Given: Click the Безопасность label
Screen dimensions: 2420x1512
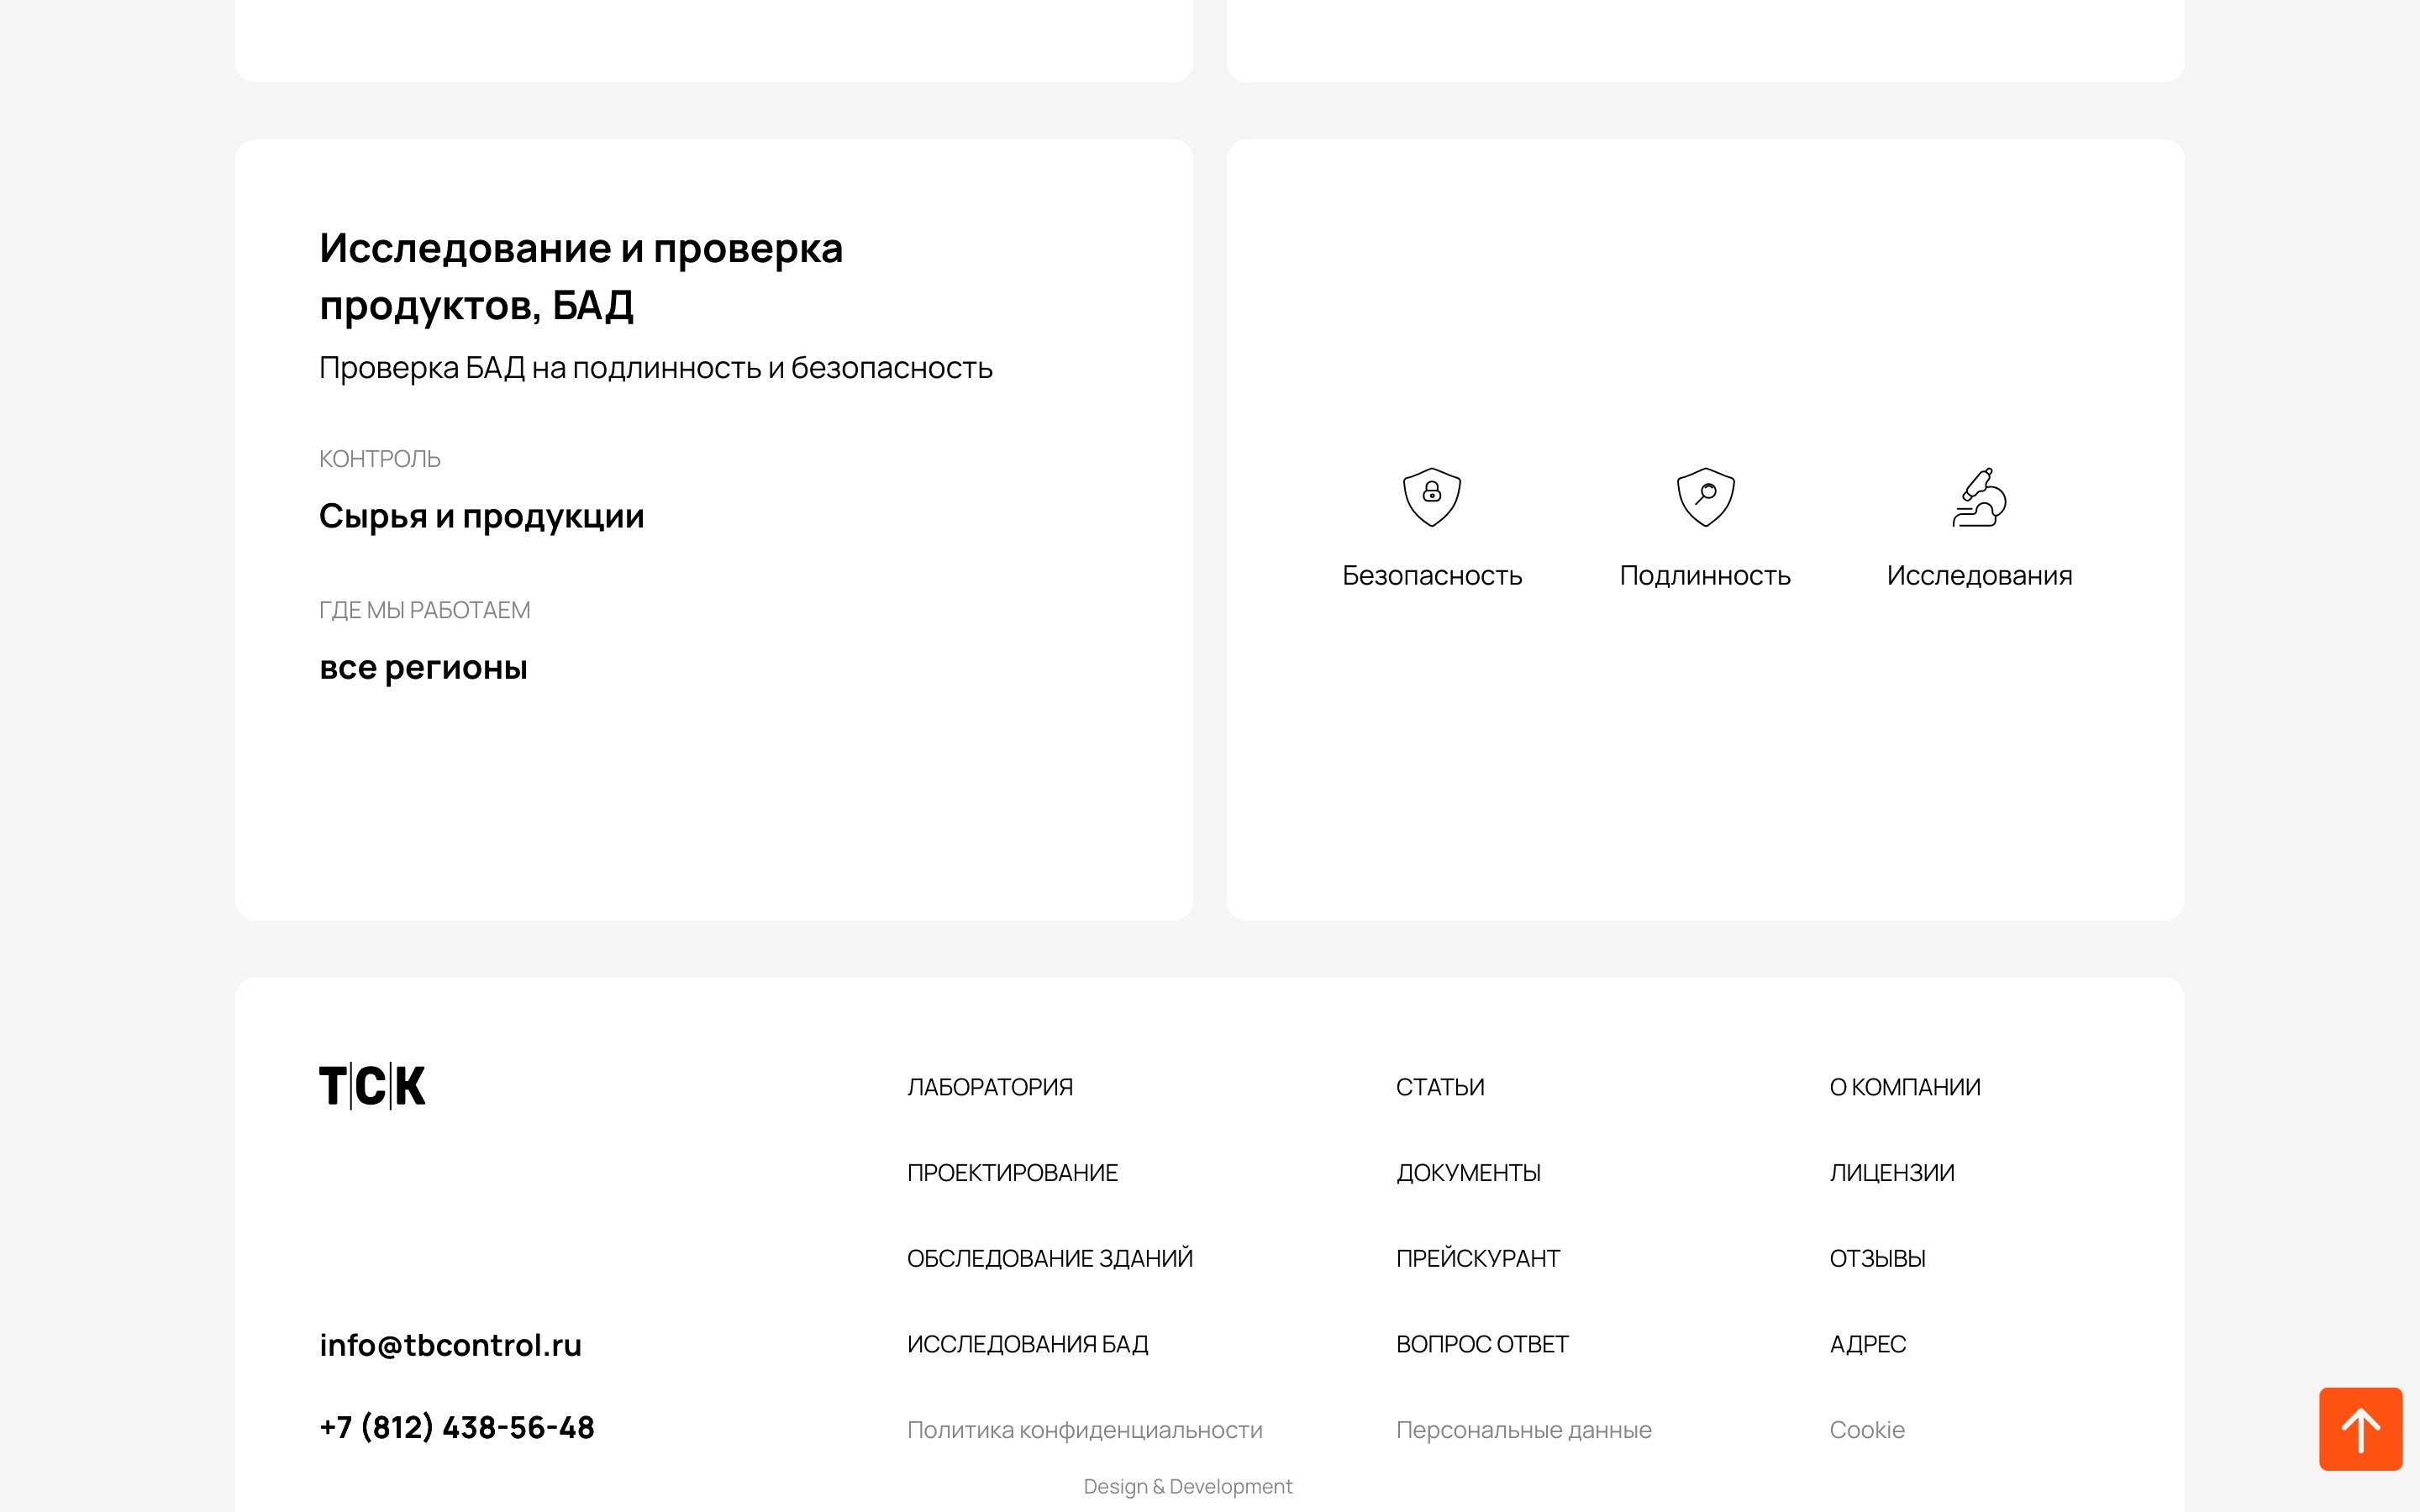Looking at the screenshot, I should click(x=1431, y=575).
